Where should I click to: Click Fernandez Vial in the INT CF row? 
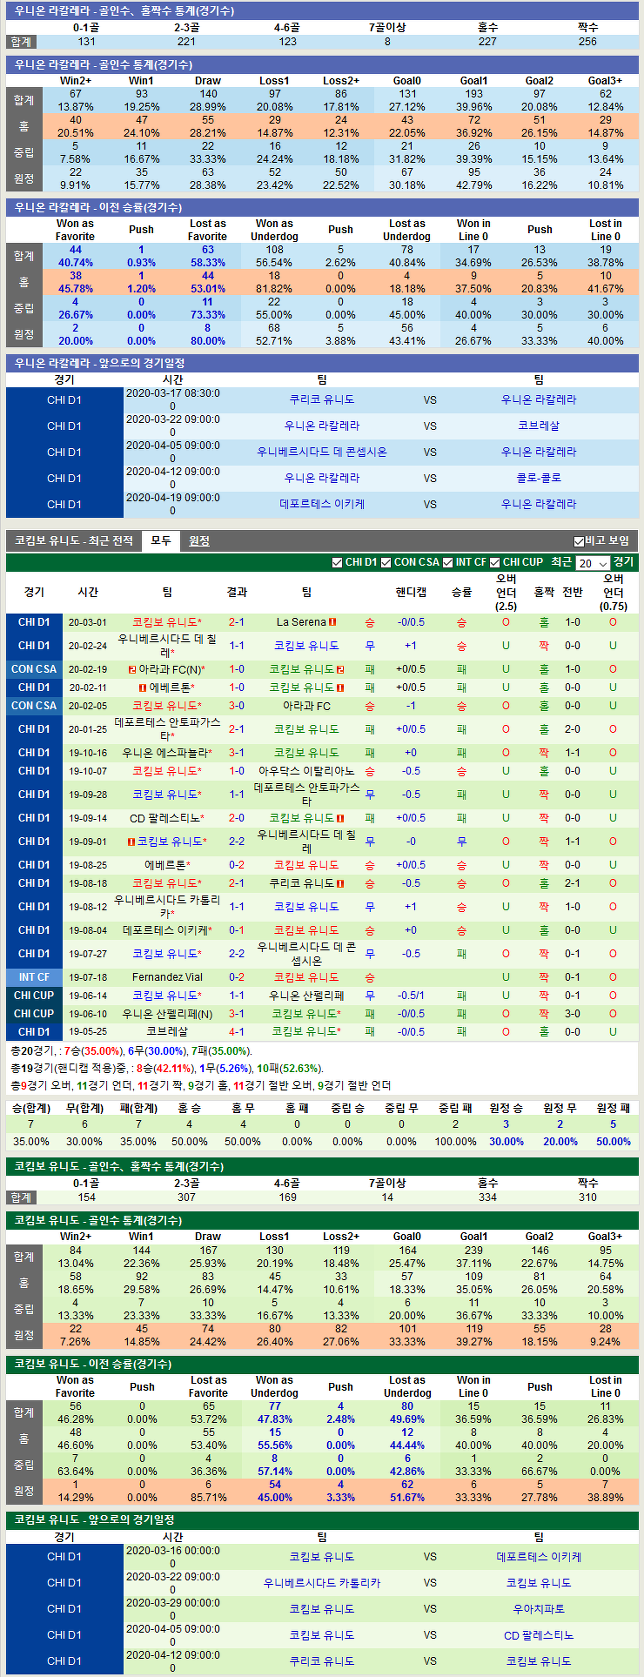click(x=167, y=977)
